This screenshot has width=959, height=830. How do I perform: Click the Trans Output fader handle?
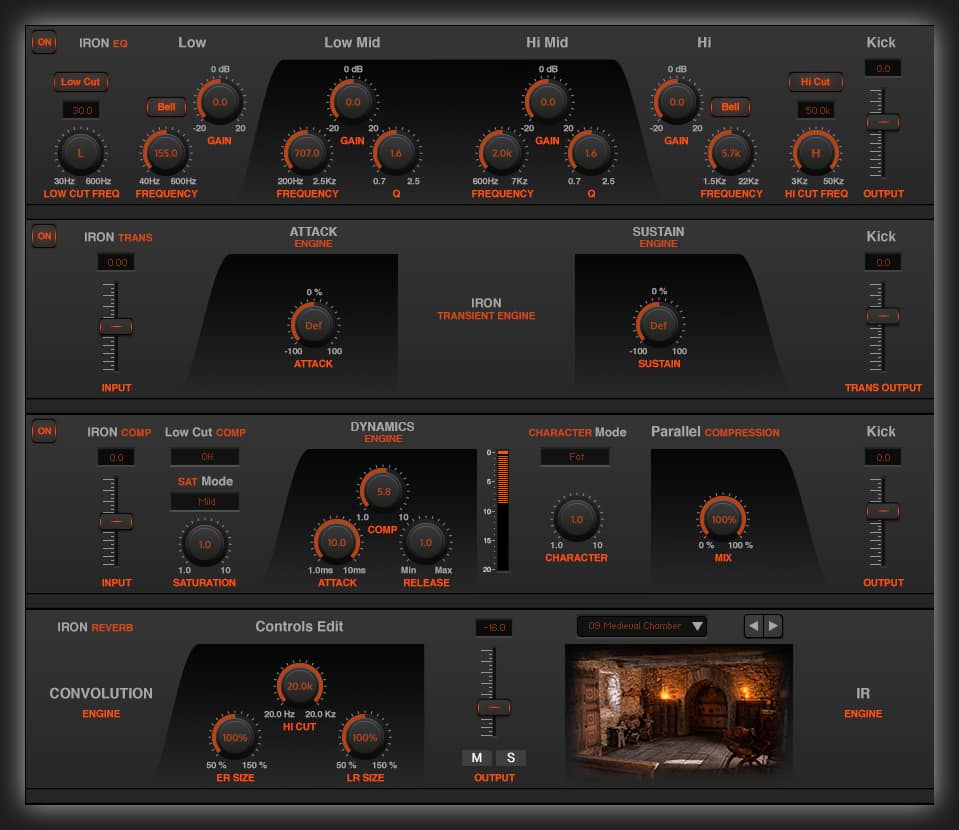click(x=883, y=316)
